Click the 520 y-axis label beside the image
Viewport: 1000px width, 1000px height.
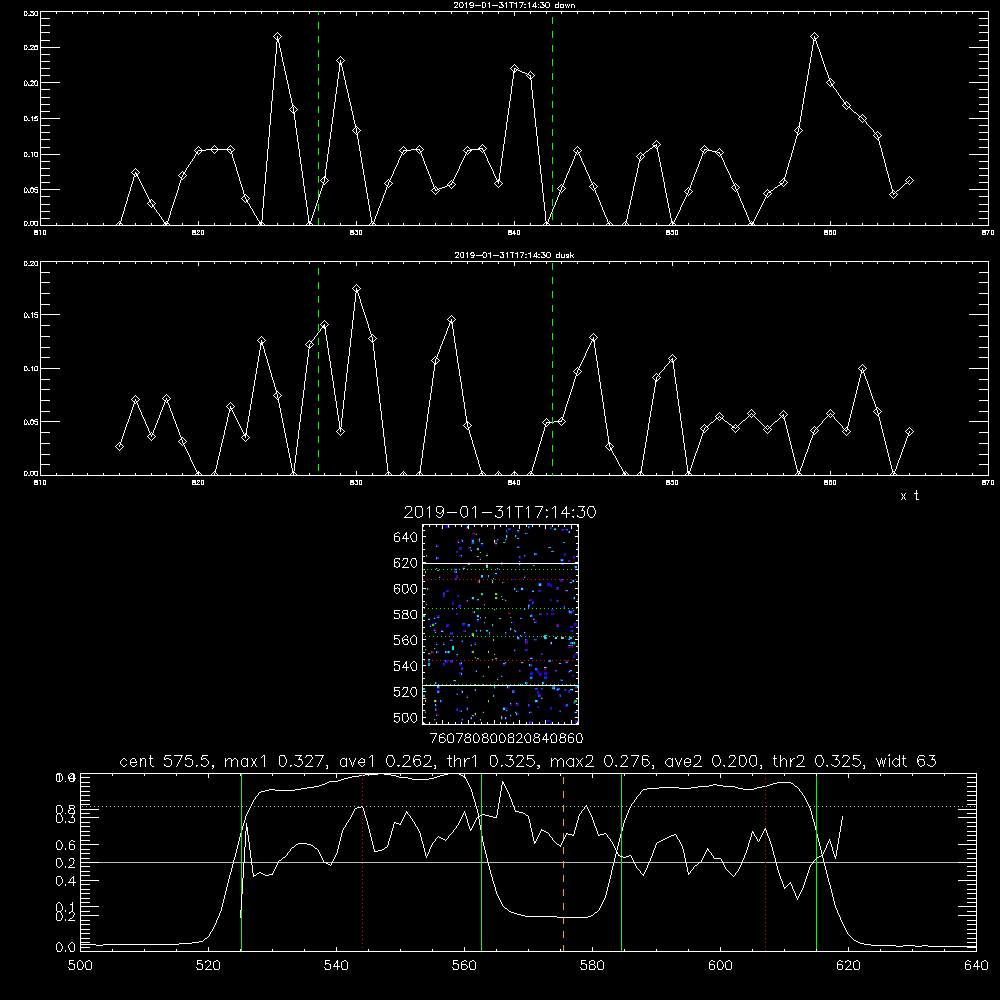coord(405,692)
